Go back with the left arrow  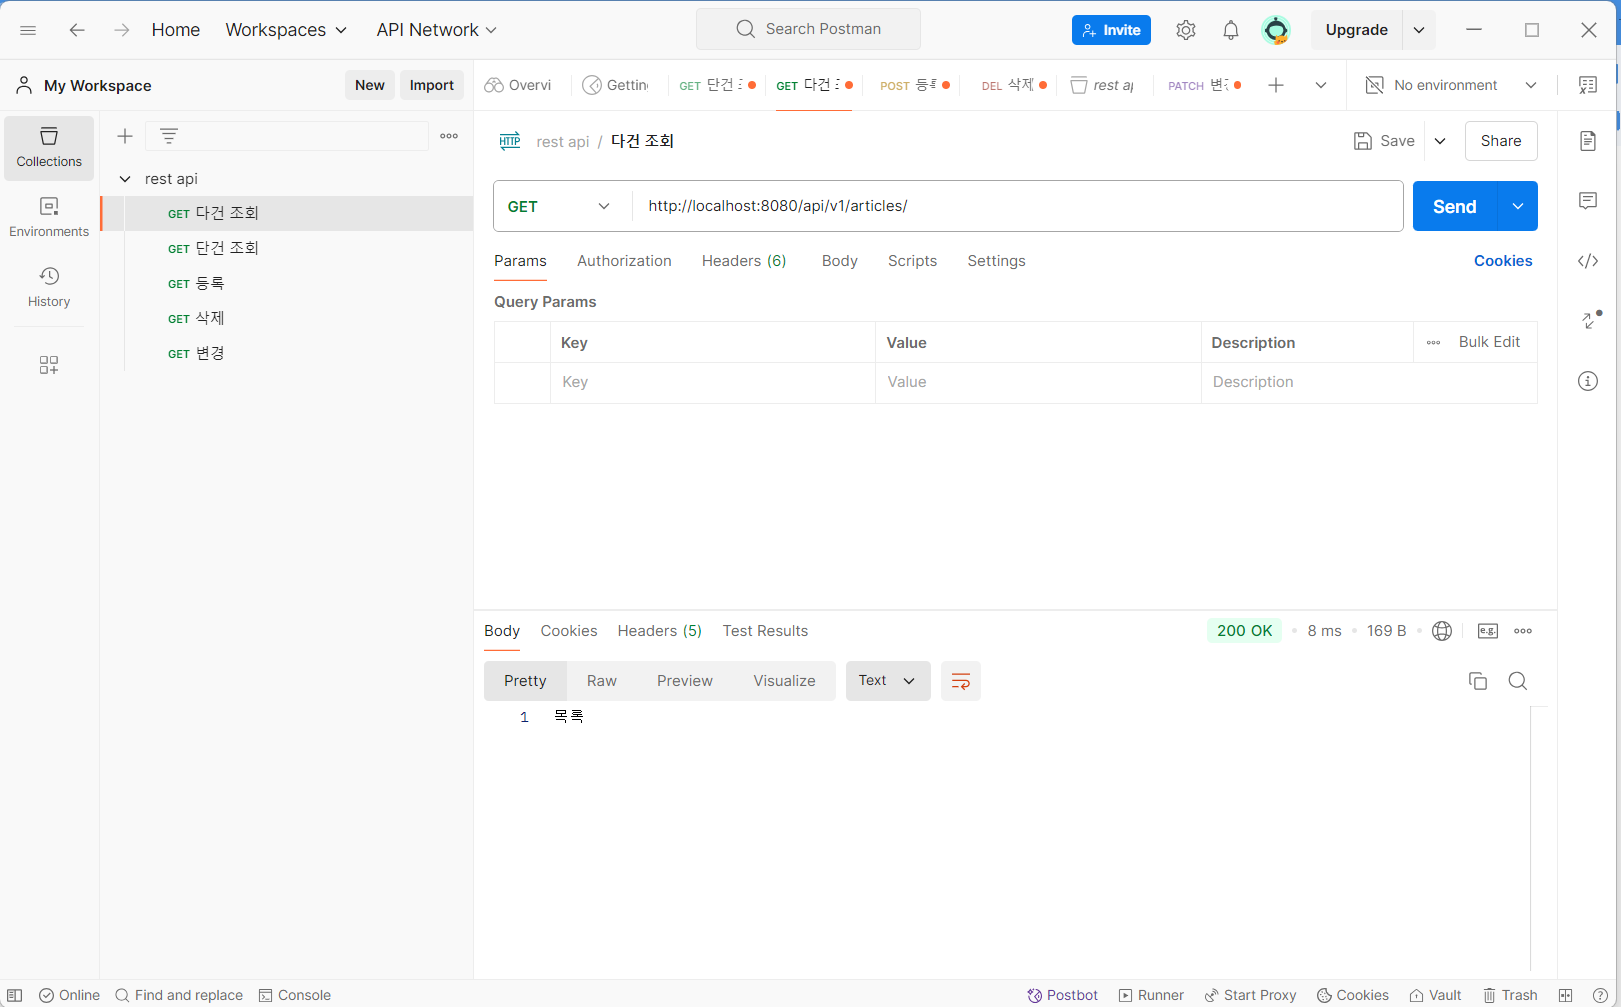77,30
